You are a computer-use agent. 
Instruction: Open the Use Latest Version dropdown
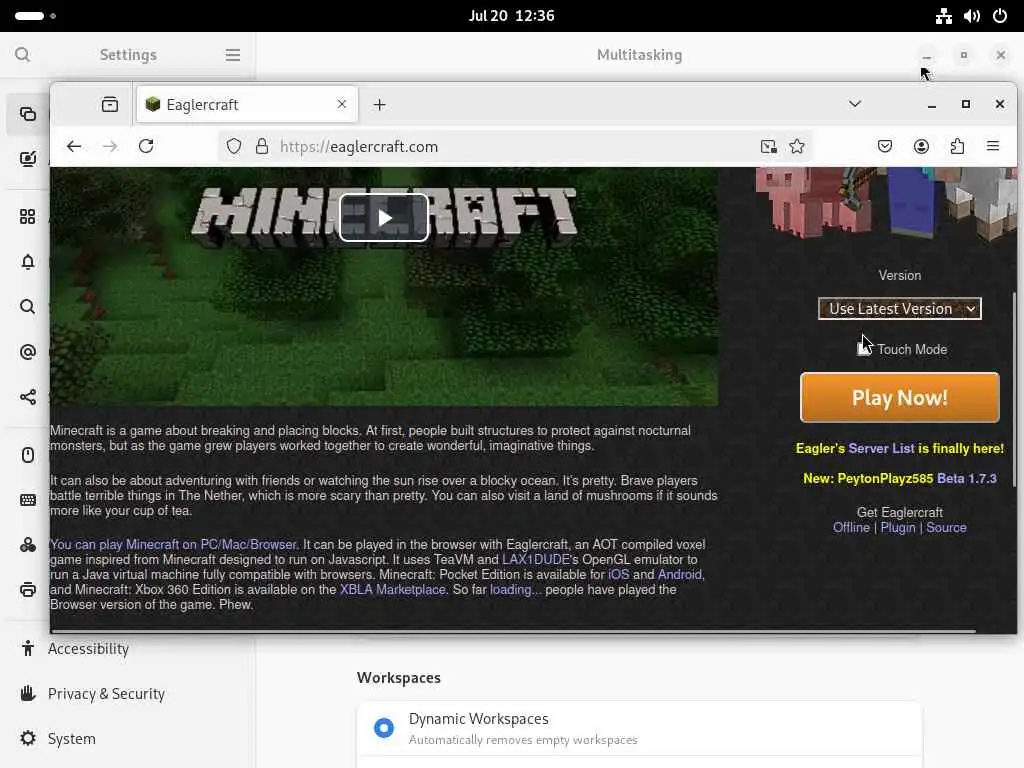tap(899, 309)
